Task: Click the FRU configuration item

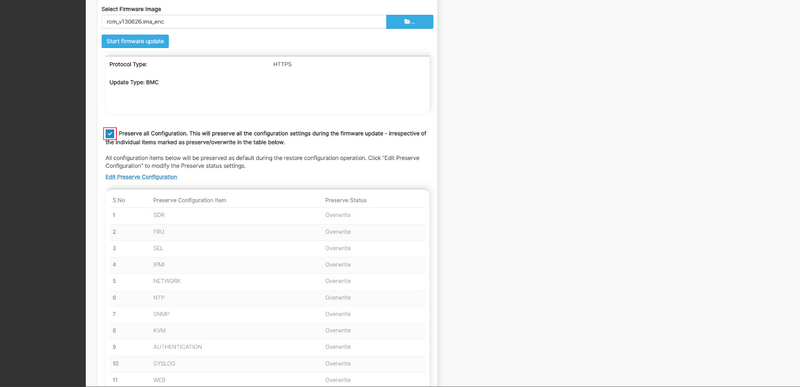Action: pyautogui.click(x=159, y=231)
